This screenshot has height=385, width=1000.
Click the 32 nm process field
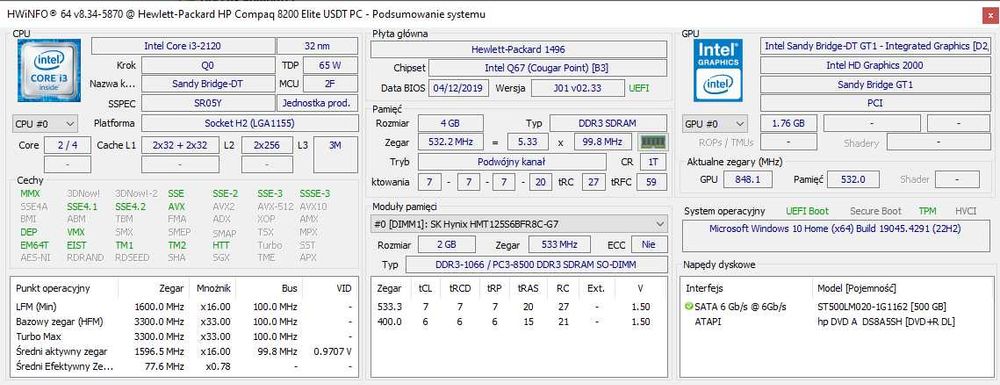318,46
